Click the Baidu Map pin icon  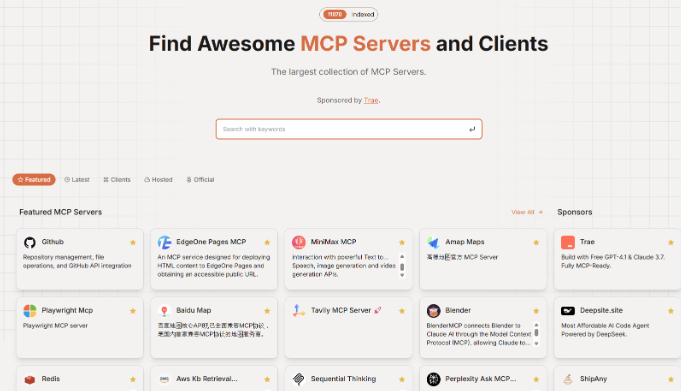[x=164, y=311]
